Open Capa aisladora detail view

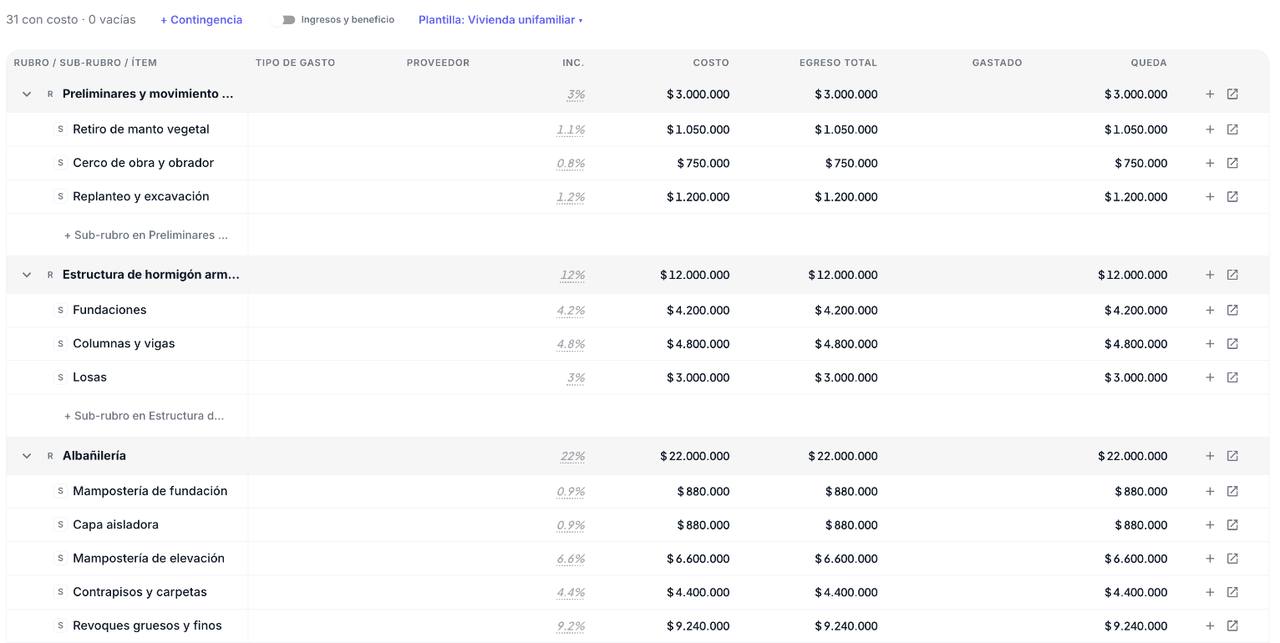[1232, 525]
